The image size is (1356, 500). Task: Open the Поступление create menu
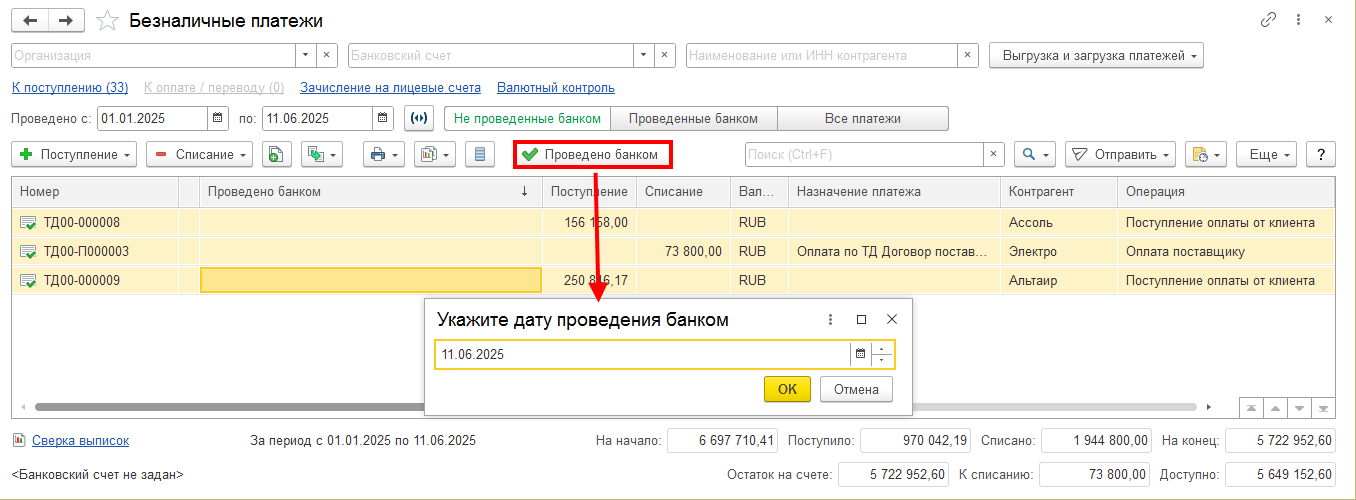pyautogui.click(x=75, y=154)
